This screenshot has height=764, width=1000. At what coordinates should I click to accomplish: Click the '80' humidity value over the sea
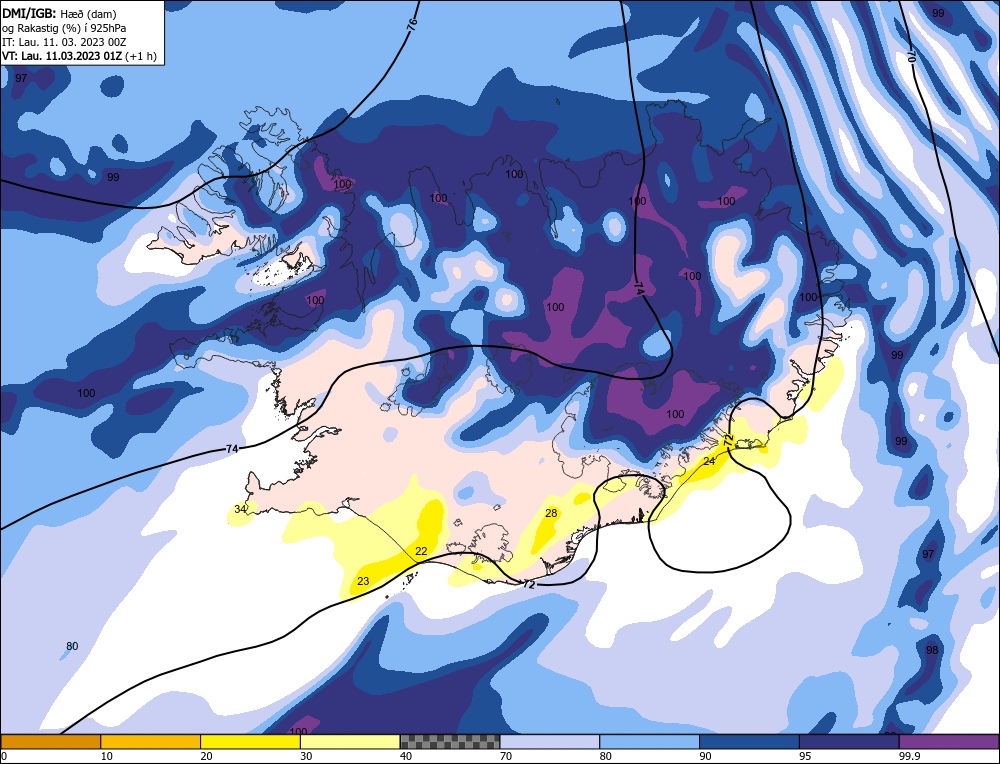(72, 646)
